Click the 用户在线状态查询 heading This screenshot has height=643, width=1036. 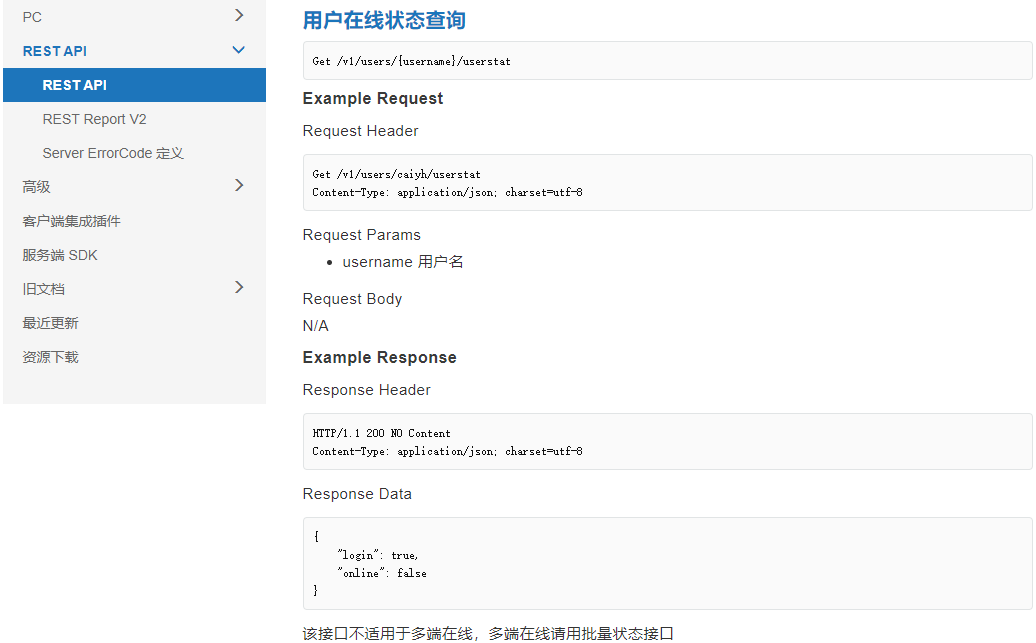tap(384, 20)
